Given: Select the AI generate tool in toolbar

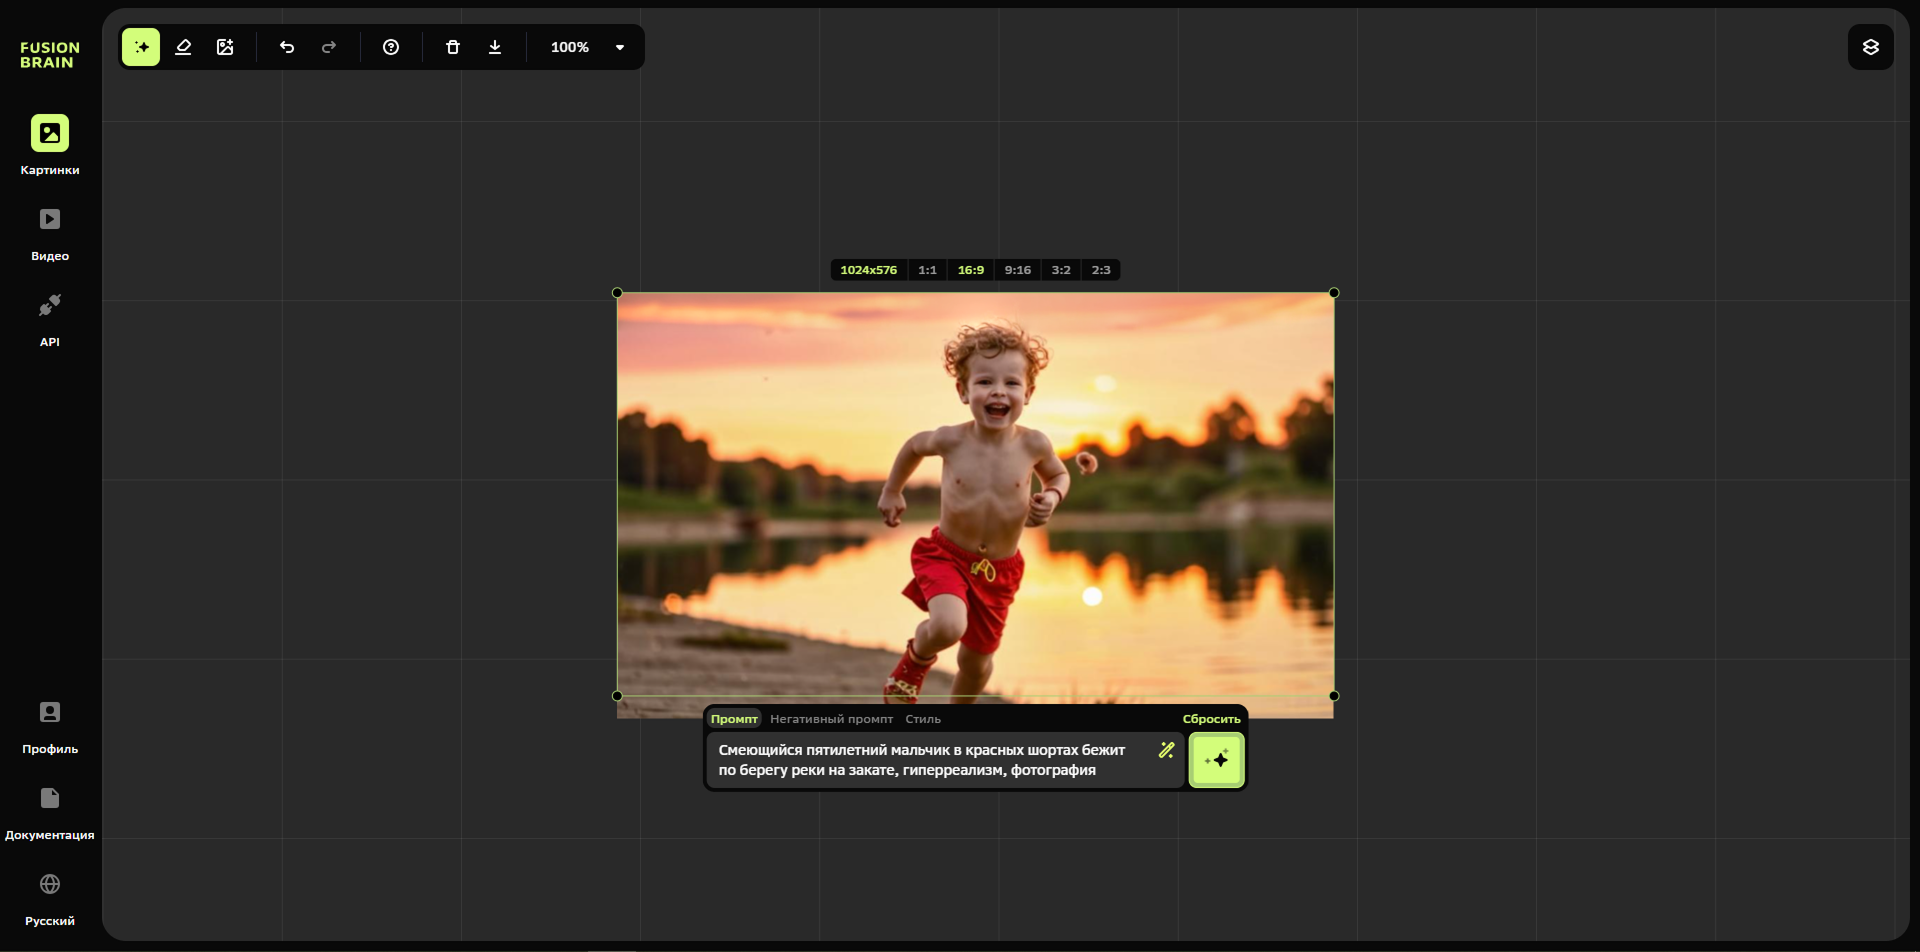Looking at the screenshot, I should point(141,47).
